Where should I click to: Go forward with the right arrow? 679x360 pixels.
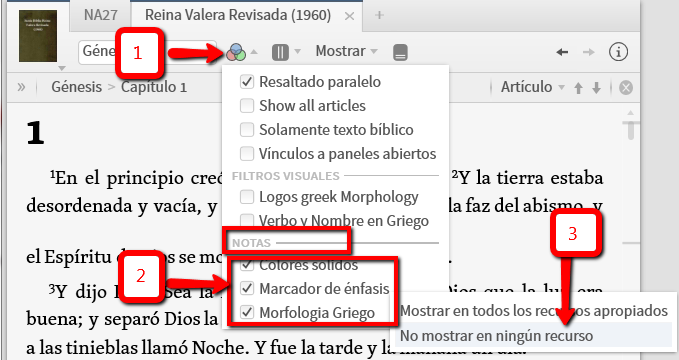tap(588, 52)
